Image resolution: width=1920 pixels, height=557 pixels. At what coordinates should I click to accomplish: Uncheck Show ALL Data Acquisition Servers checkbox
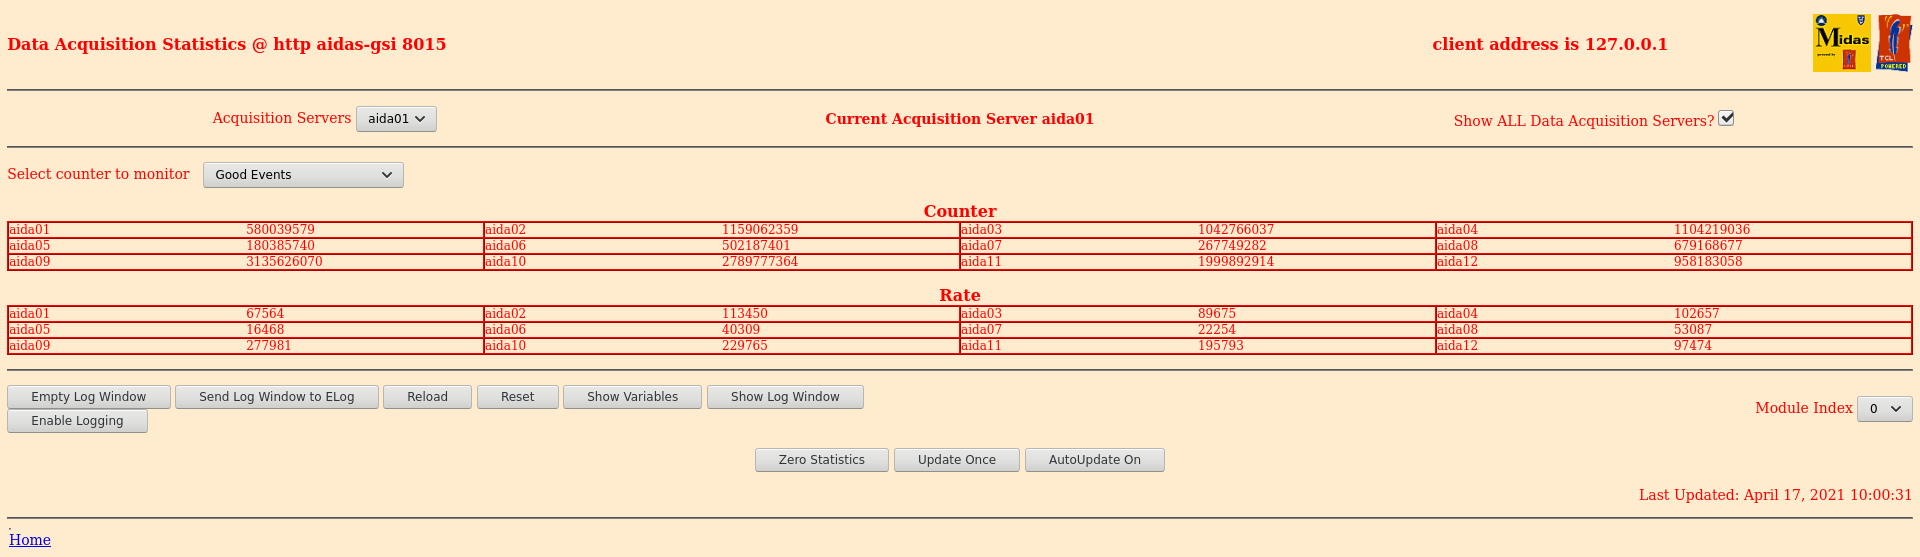click(x=1726, y=118)
